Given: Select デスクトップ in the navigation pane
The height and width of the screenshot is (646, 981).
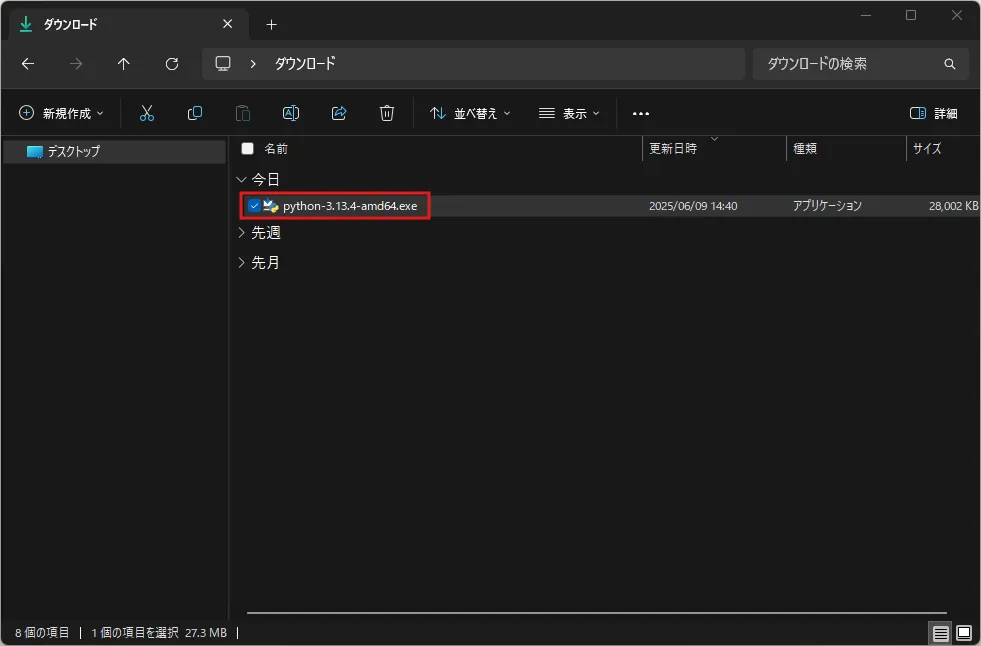Looking at the screenshot, I should [114, 151].
